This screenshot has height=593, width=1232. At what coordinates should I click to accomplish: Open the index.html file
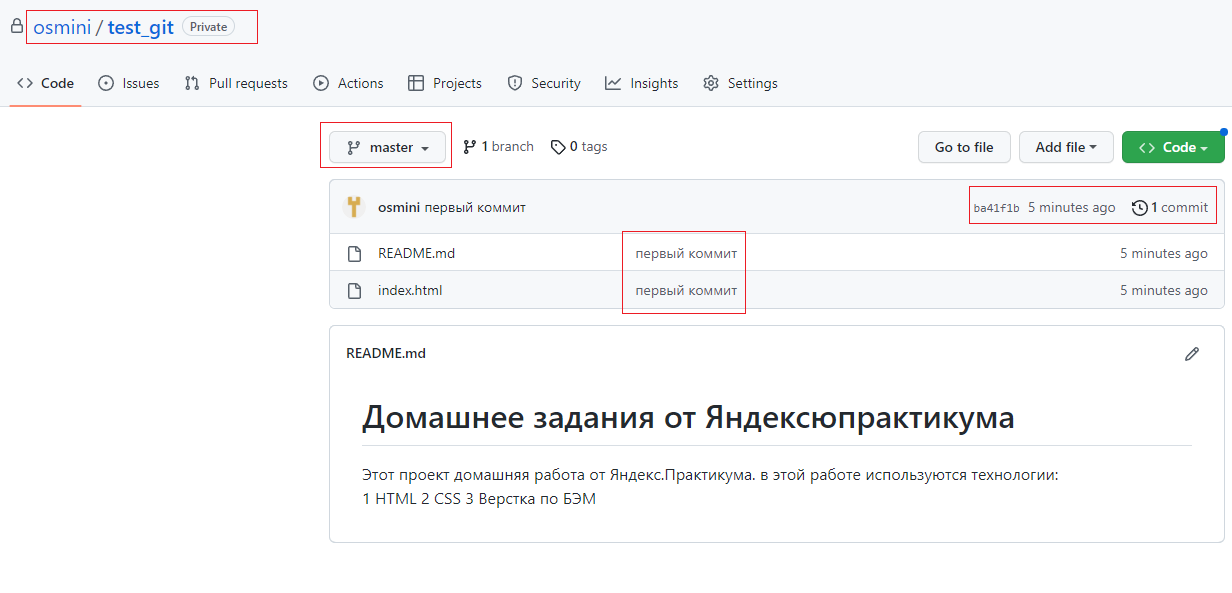click(410, 290)
